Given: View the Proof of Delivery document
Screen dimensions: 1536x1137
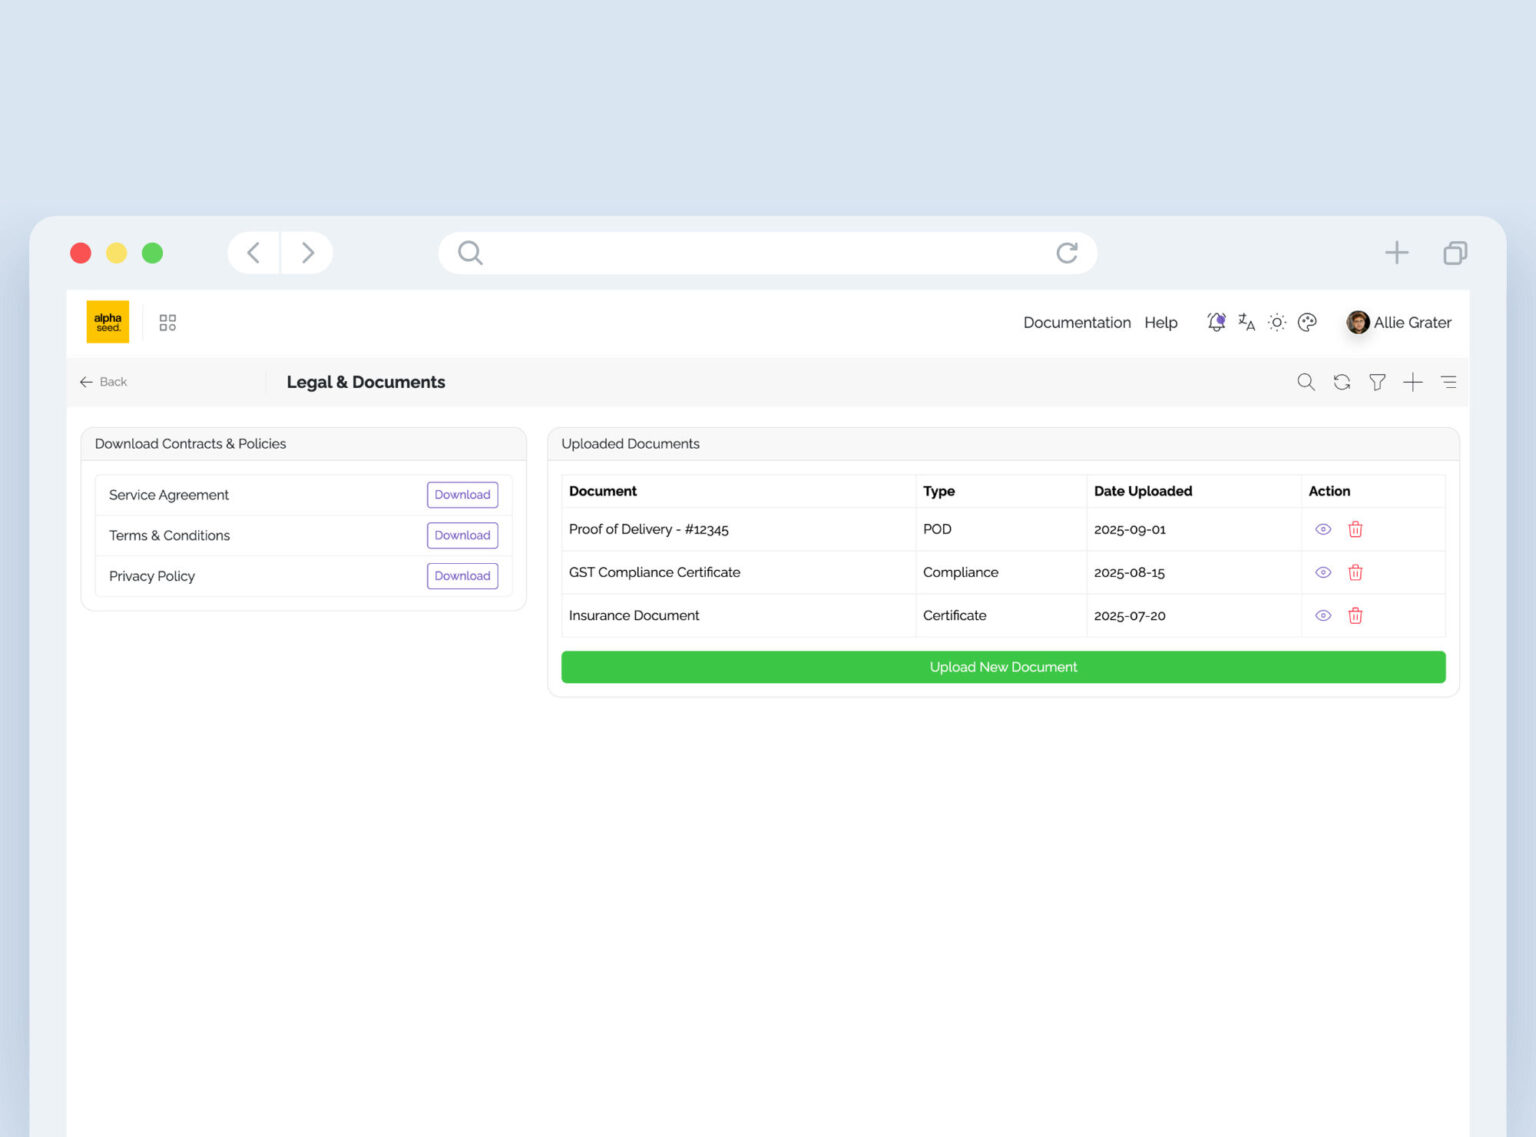Looking at the screenshot, I should (1323, 529).
